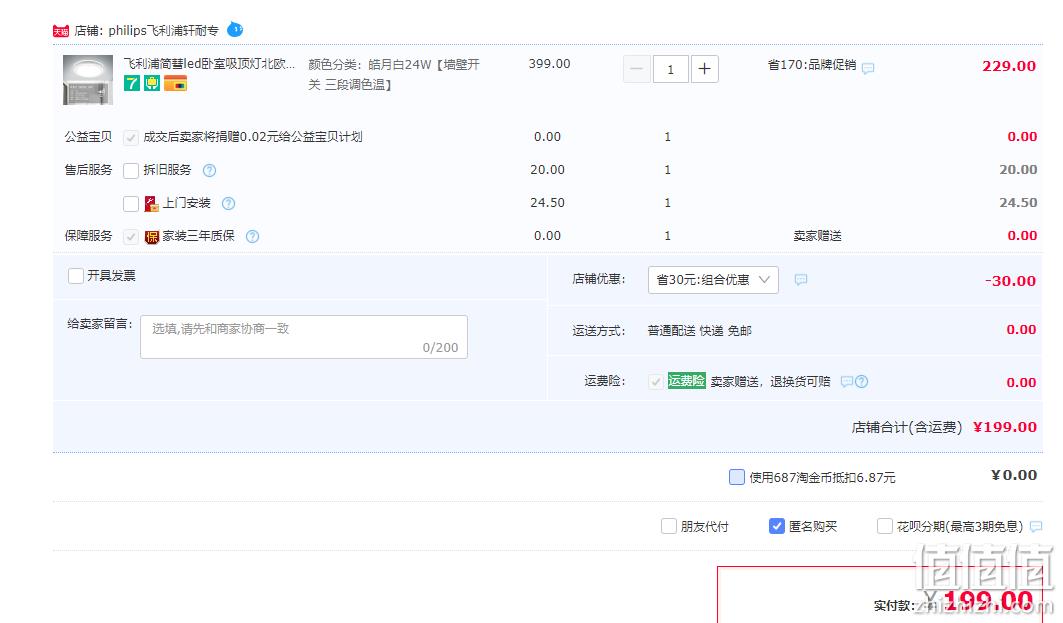Click the orange card badge under the product title
Screen dimensions: 1063x623
[175, 83]
